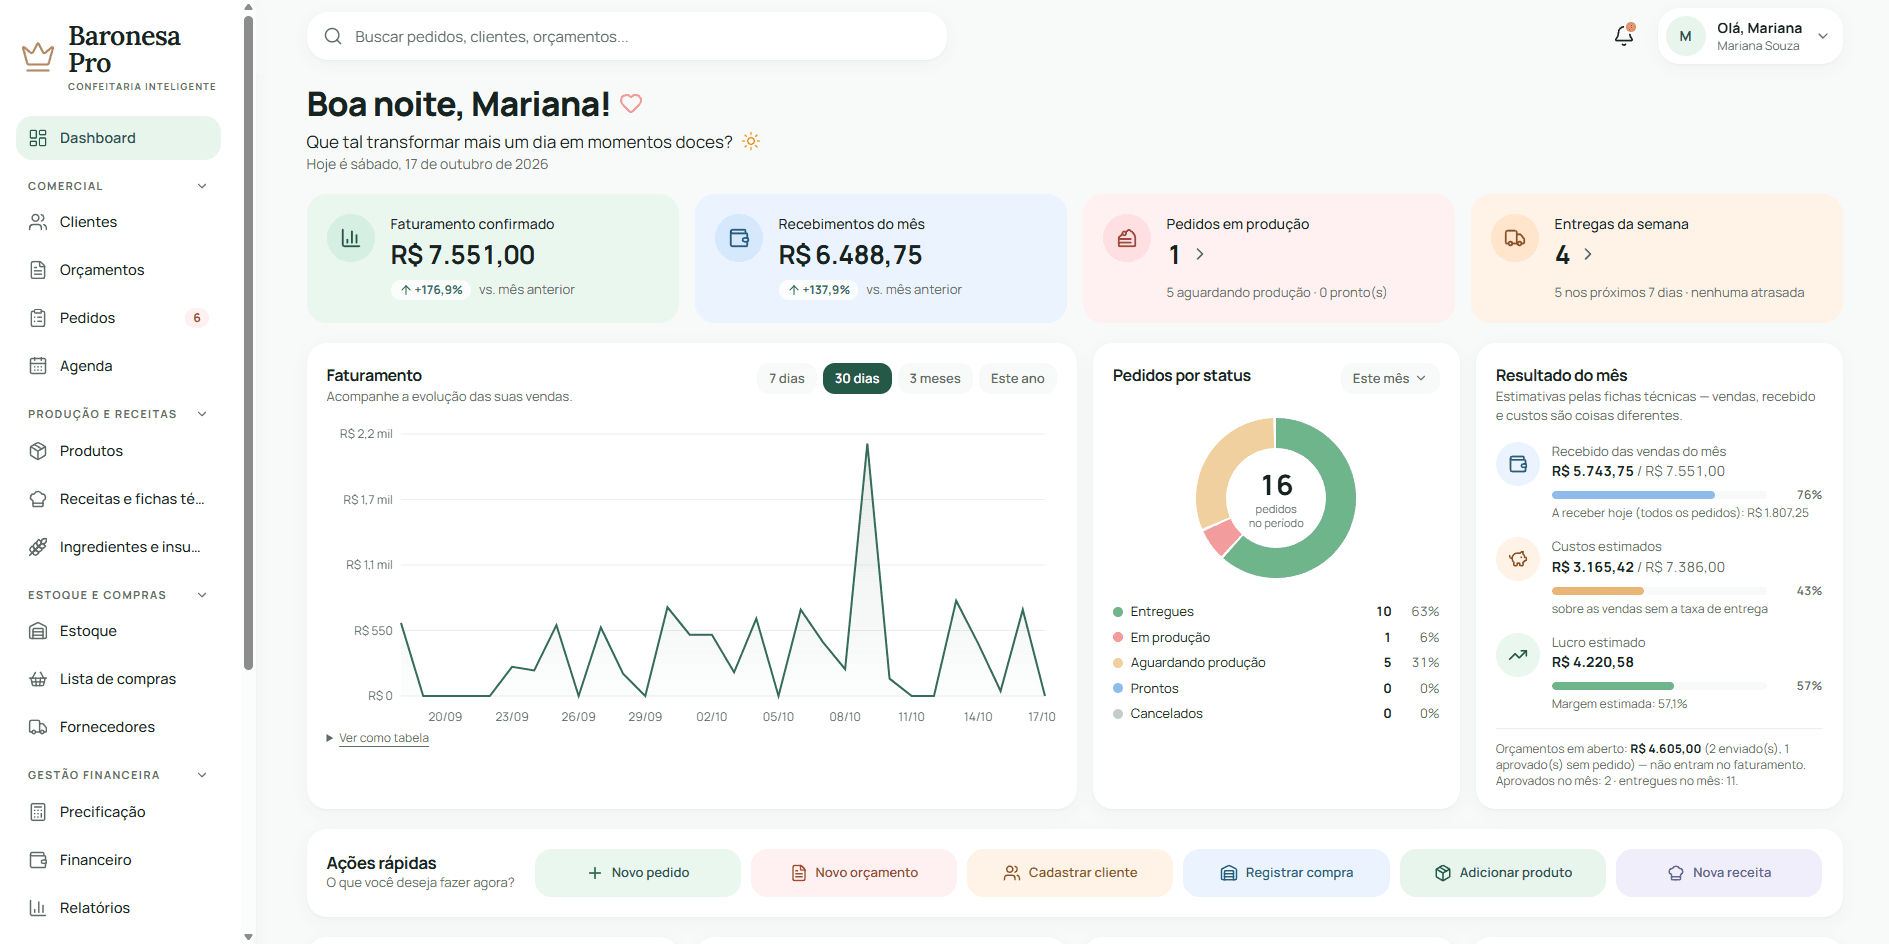Image resolution: width=1889 pixels, height=944 pixels.
Task: Open Clientes from the sidebar
Action: tap(118, 222)
